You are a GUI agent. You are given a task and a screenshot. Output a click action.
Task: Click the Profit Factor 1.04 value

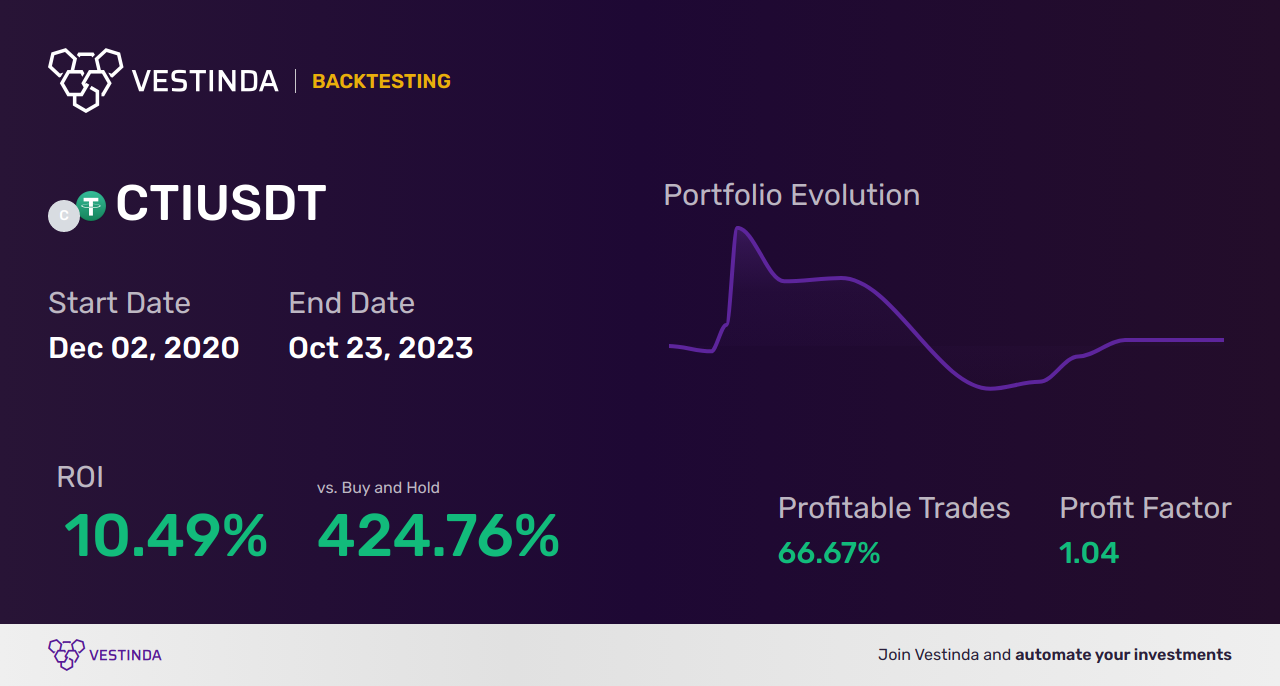coord(1089,553)
